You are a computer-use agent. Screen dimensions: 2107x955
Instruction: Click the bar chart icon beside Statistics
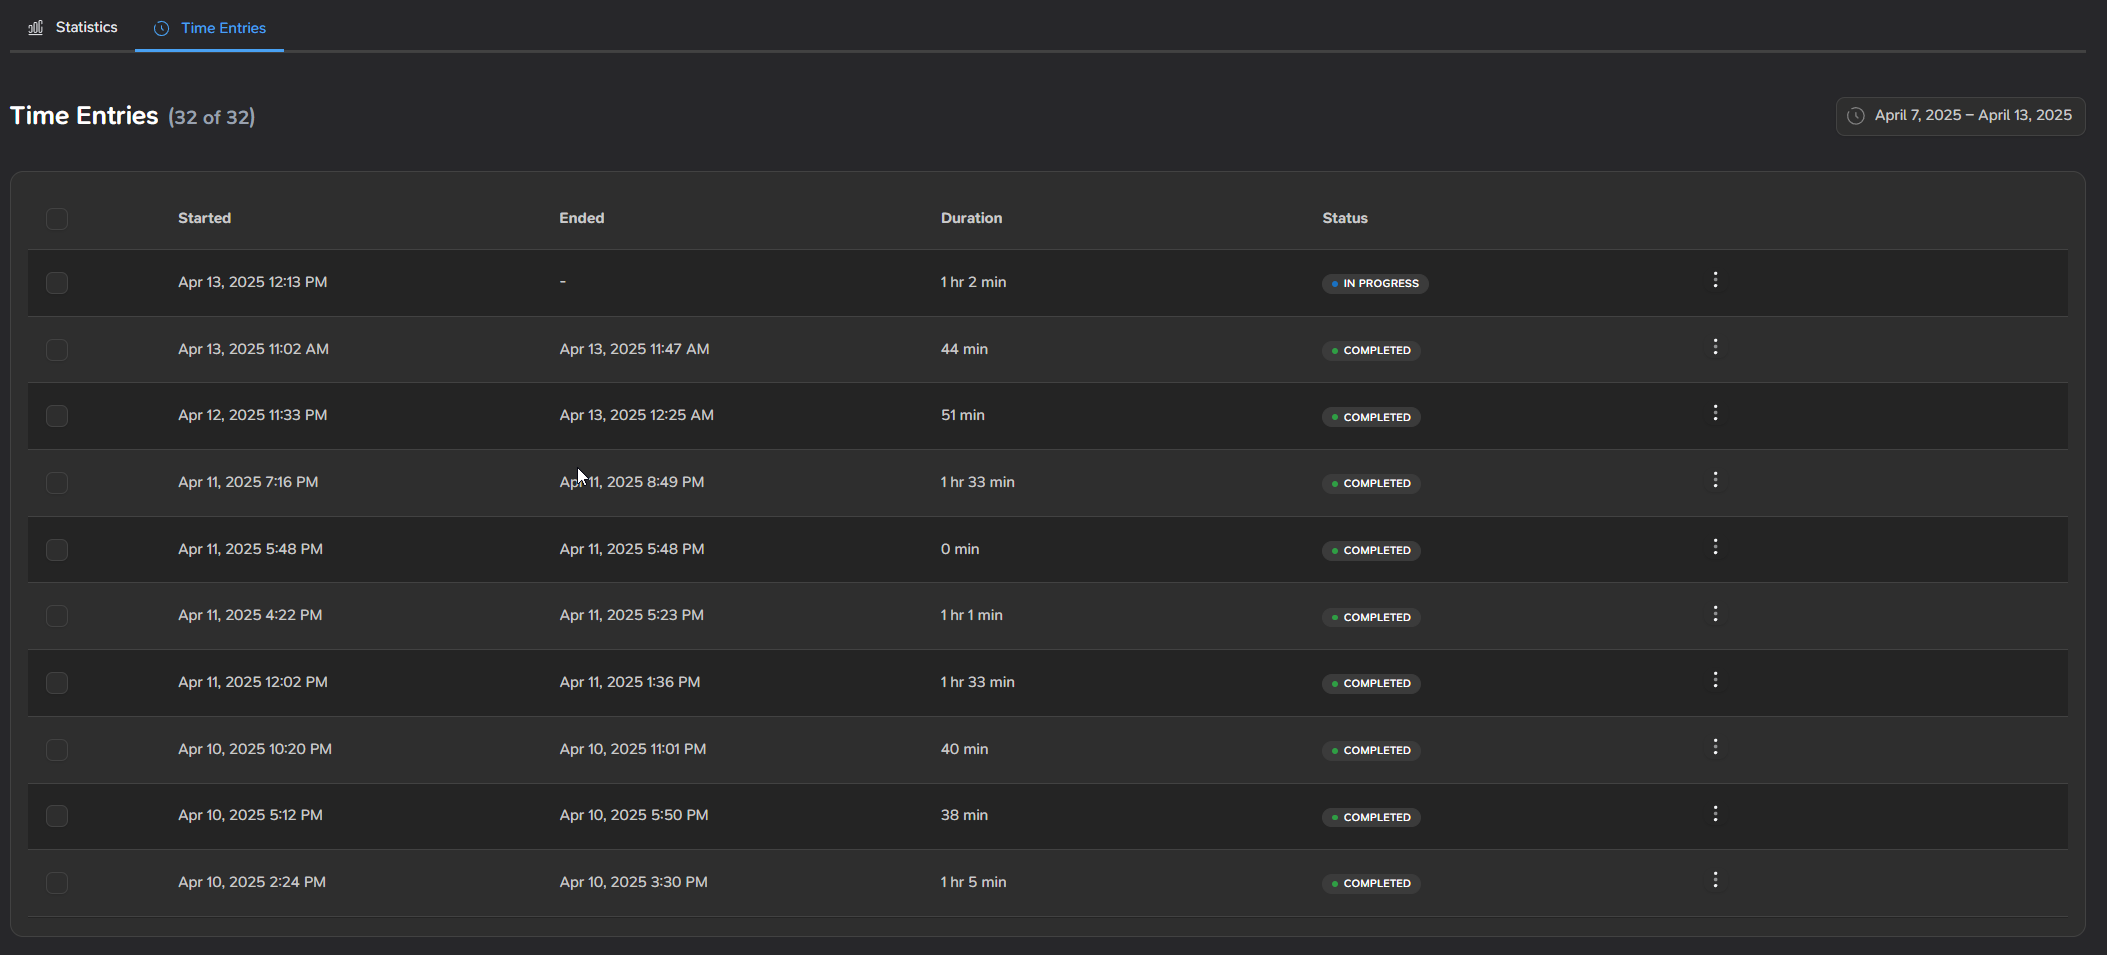pyautogui.click(x=33, y=27)
